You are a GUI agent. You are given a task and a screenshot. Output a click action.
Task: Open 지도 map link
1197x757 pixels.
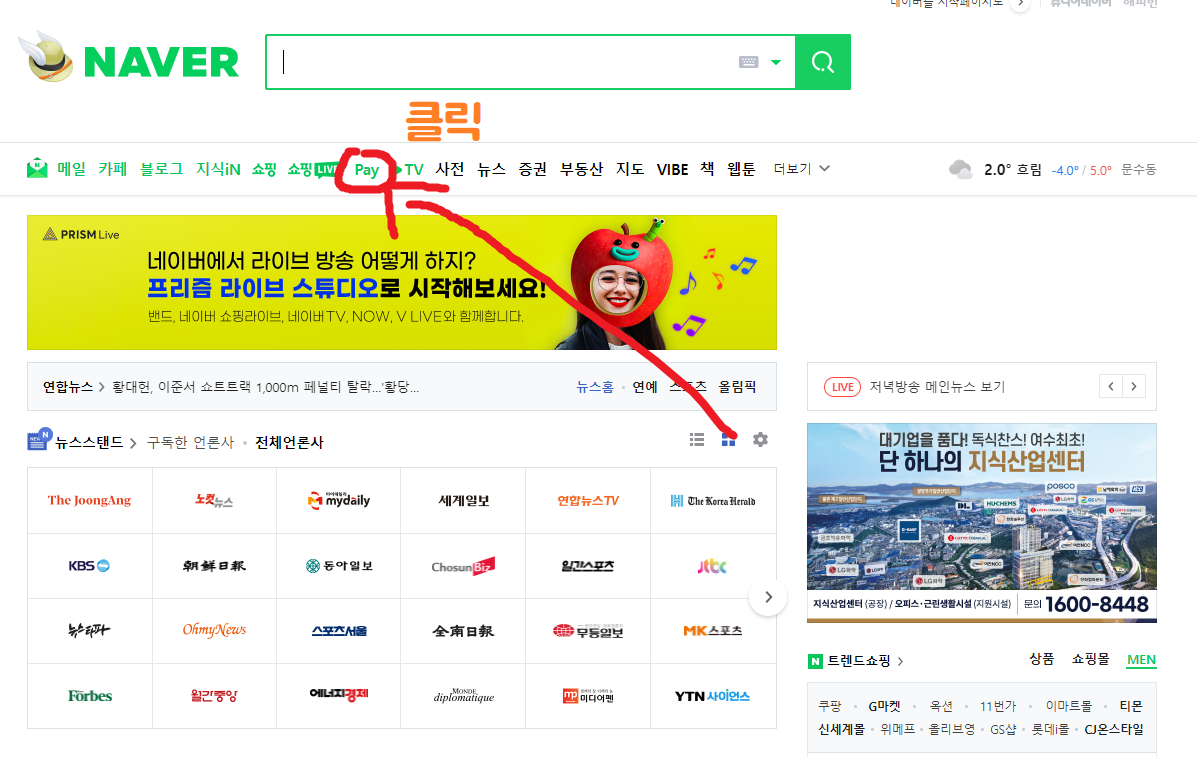[631, 169]
